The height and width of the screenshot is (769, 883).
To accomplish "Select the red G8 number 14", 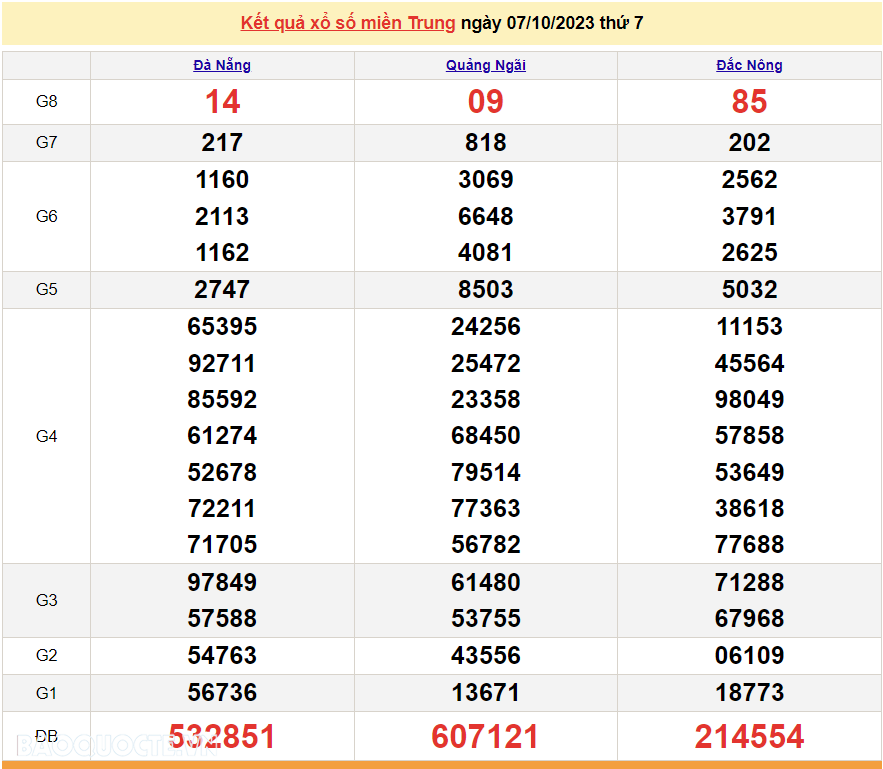I will tap(222, 102).
